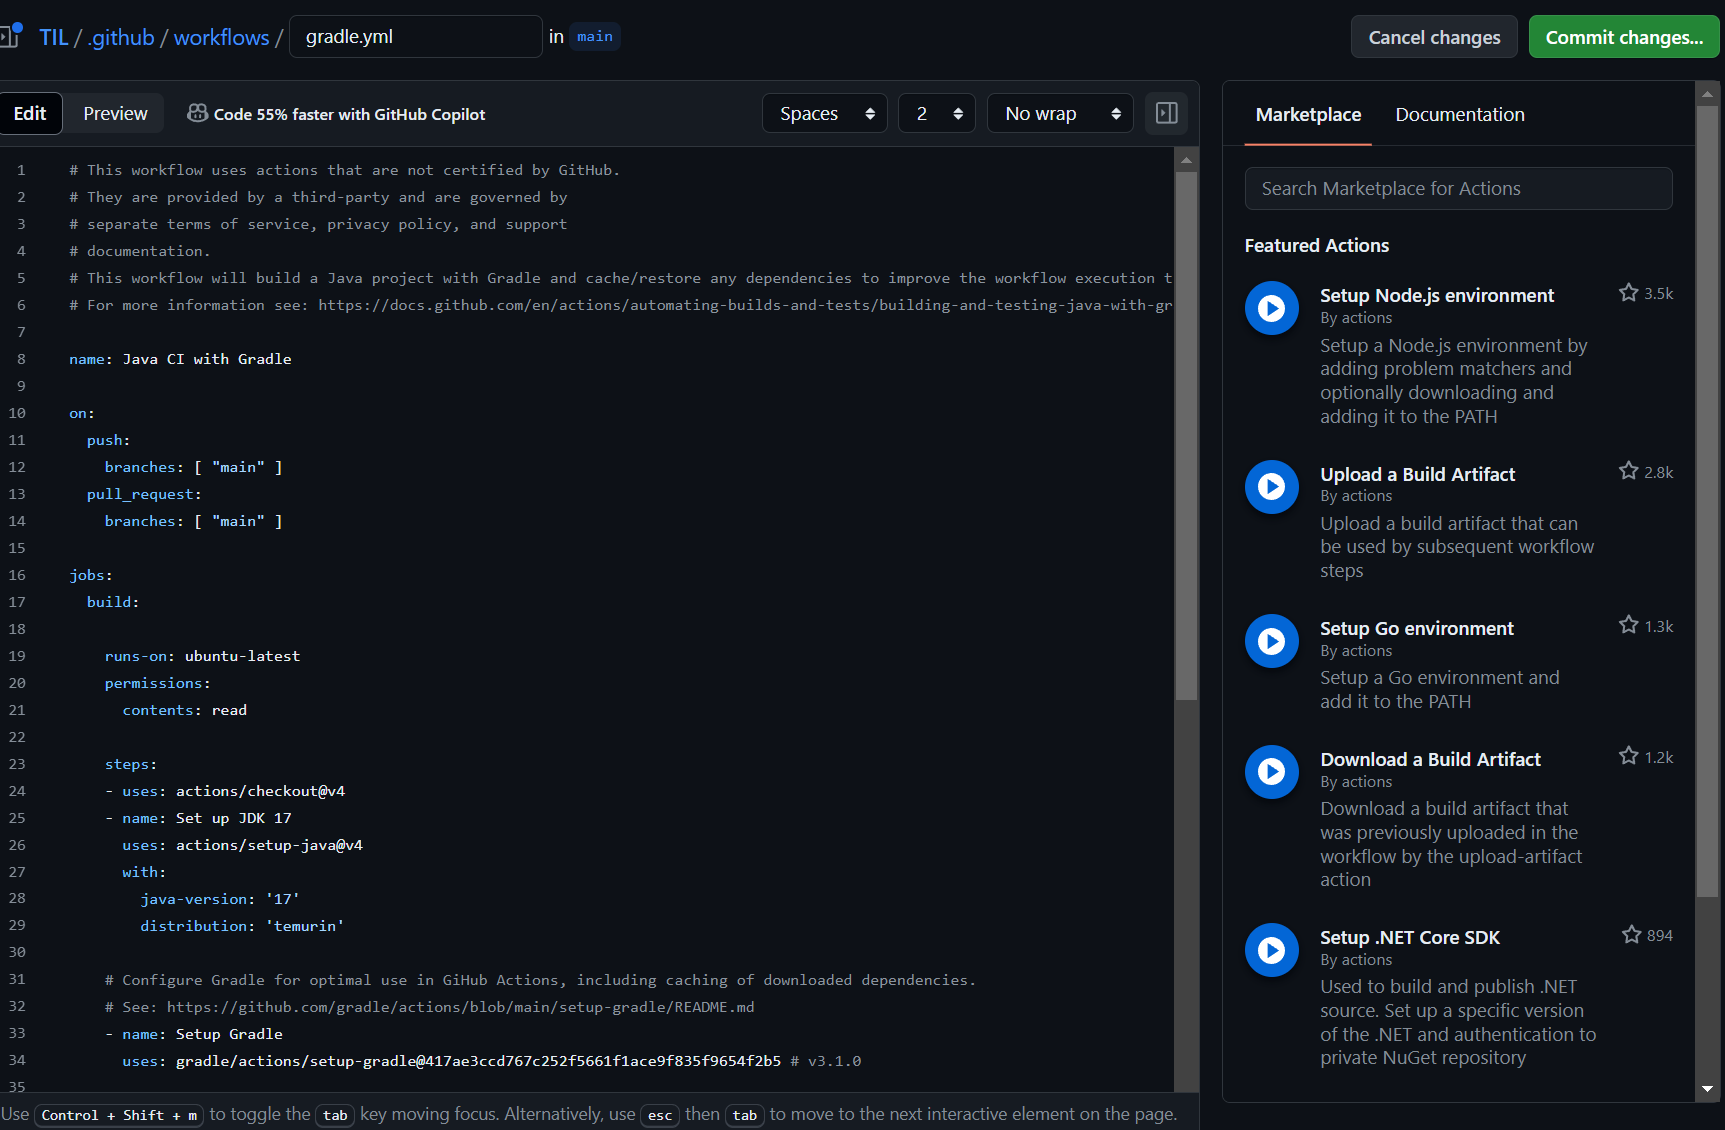Click the 'name: Set up JDK 17' line
1725x1130 pixels.
[198, 818]
